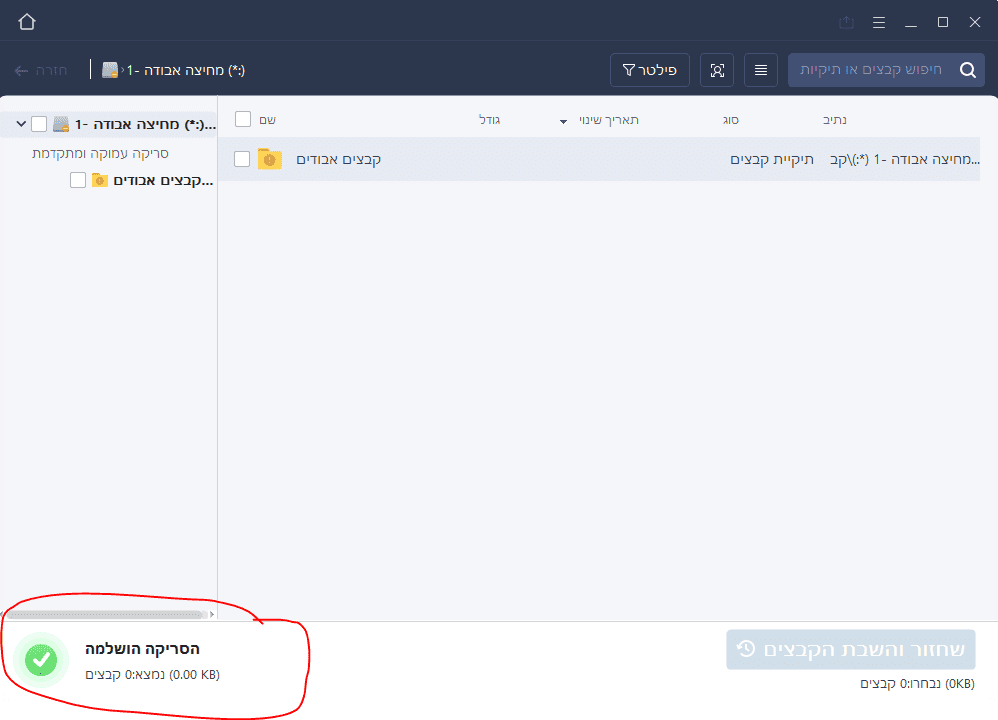The width and height of the screenshot is (998, 720).
Task: Select the קבצים אבודים tree item
Action: [163, 181]
